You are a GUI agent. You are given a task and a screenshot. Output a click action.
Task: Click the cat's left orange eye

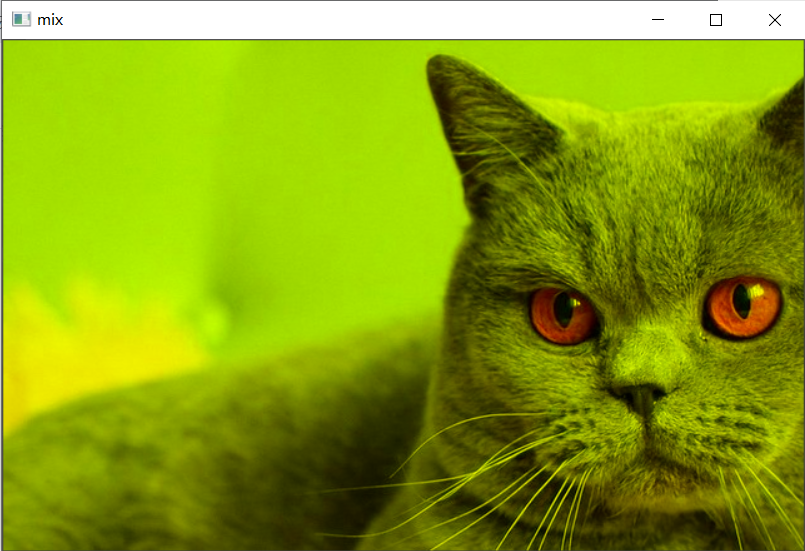(563, 313)
